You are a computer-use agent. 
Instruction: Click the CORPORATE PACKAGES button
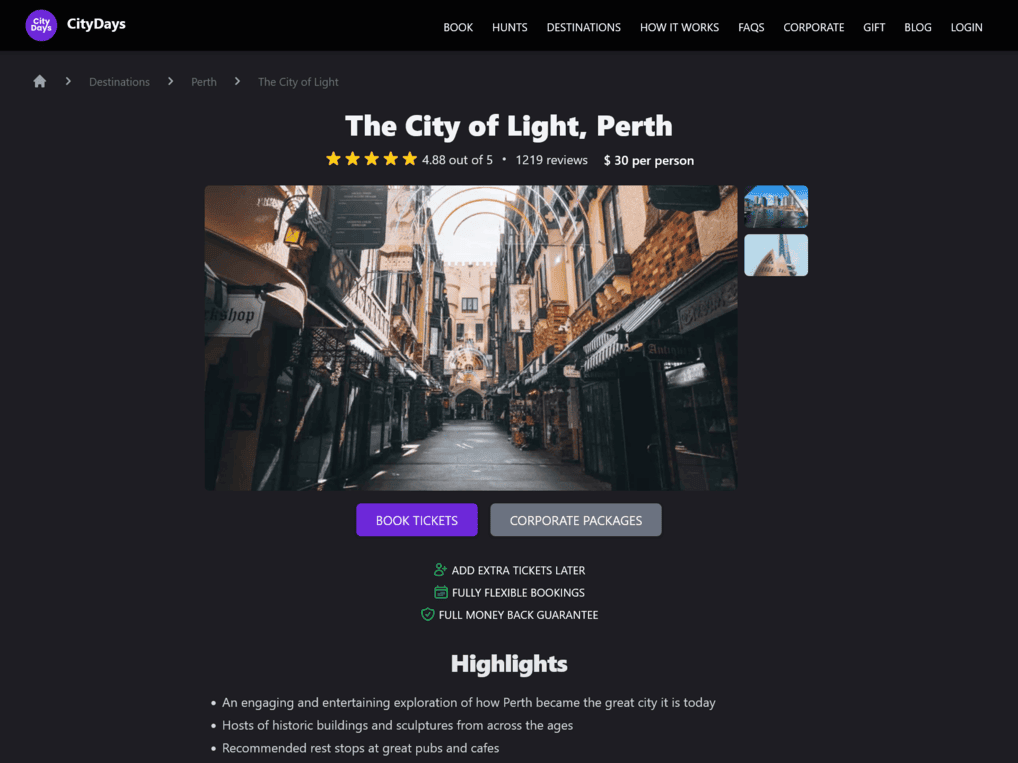pos(576,520)
